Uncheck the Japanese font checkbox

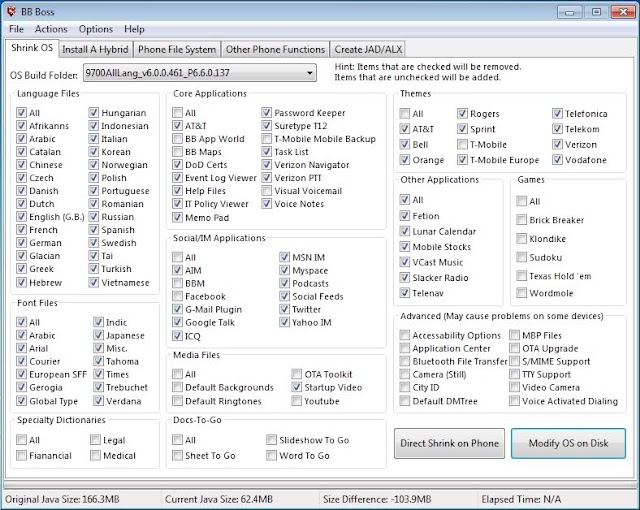(x=98, y=335)
